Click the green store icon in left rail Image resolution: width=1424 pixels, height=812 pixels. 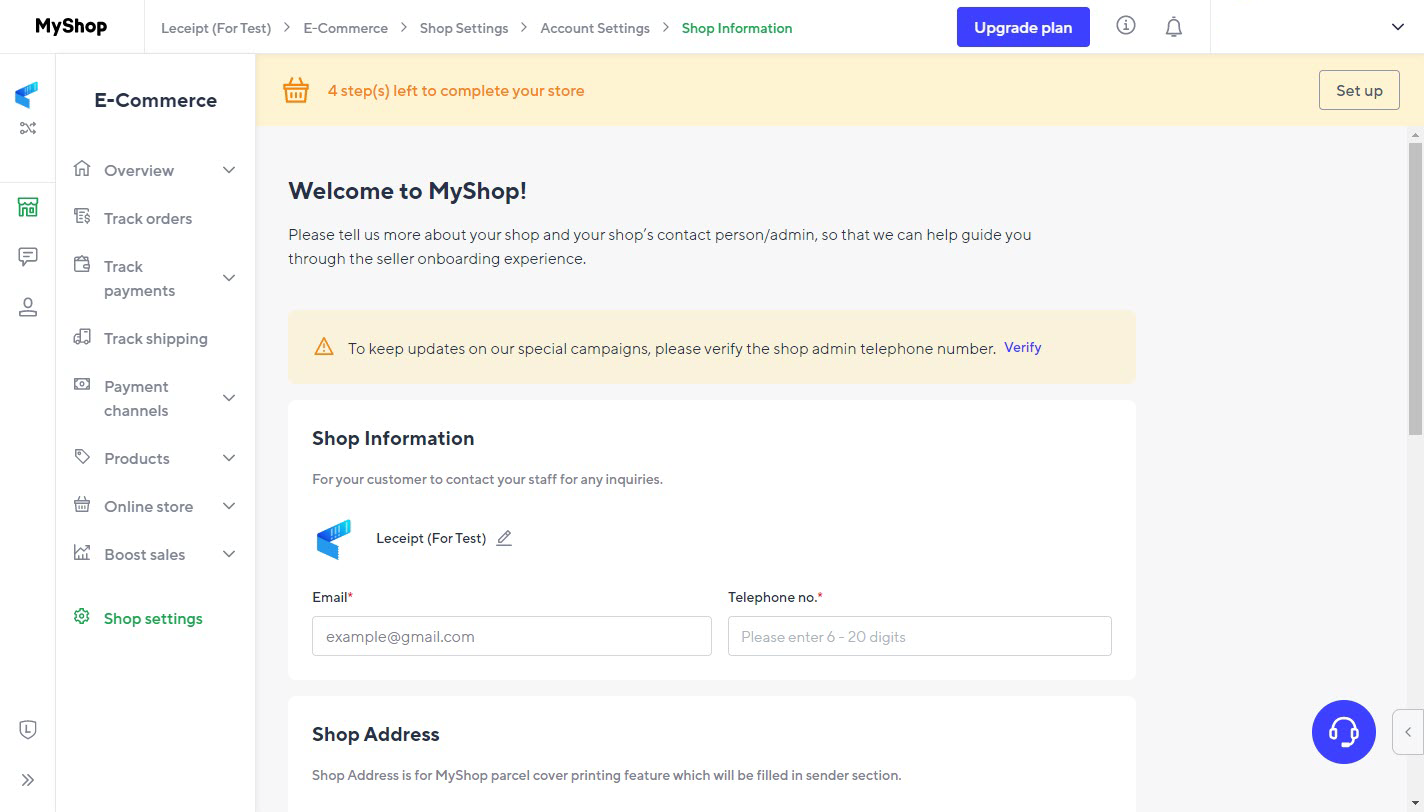(28, 207)
